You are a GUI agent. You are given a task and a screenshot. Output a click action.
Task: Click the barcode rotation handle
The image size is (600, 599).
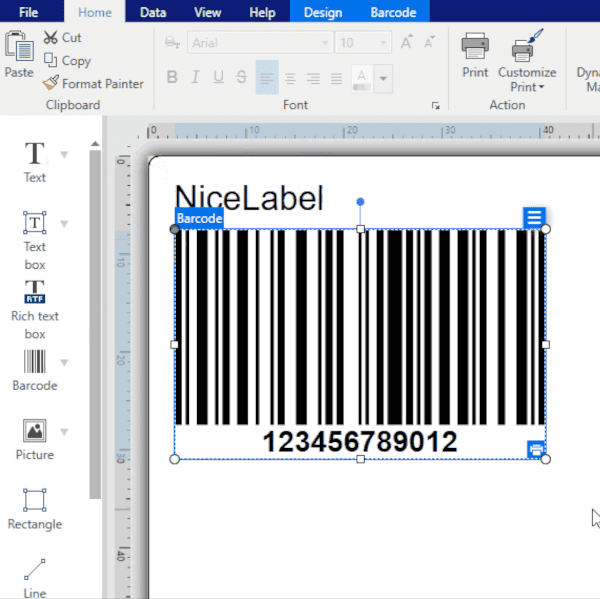tap(360, 202)
